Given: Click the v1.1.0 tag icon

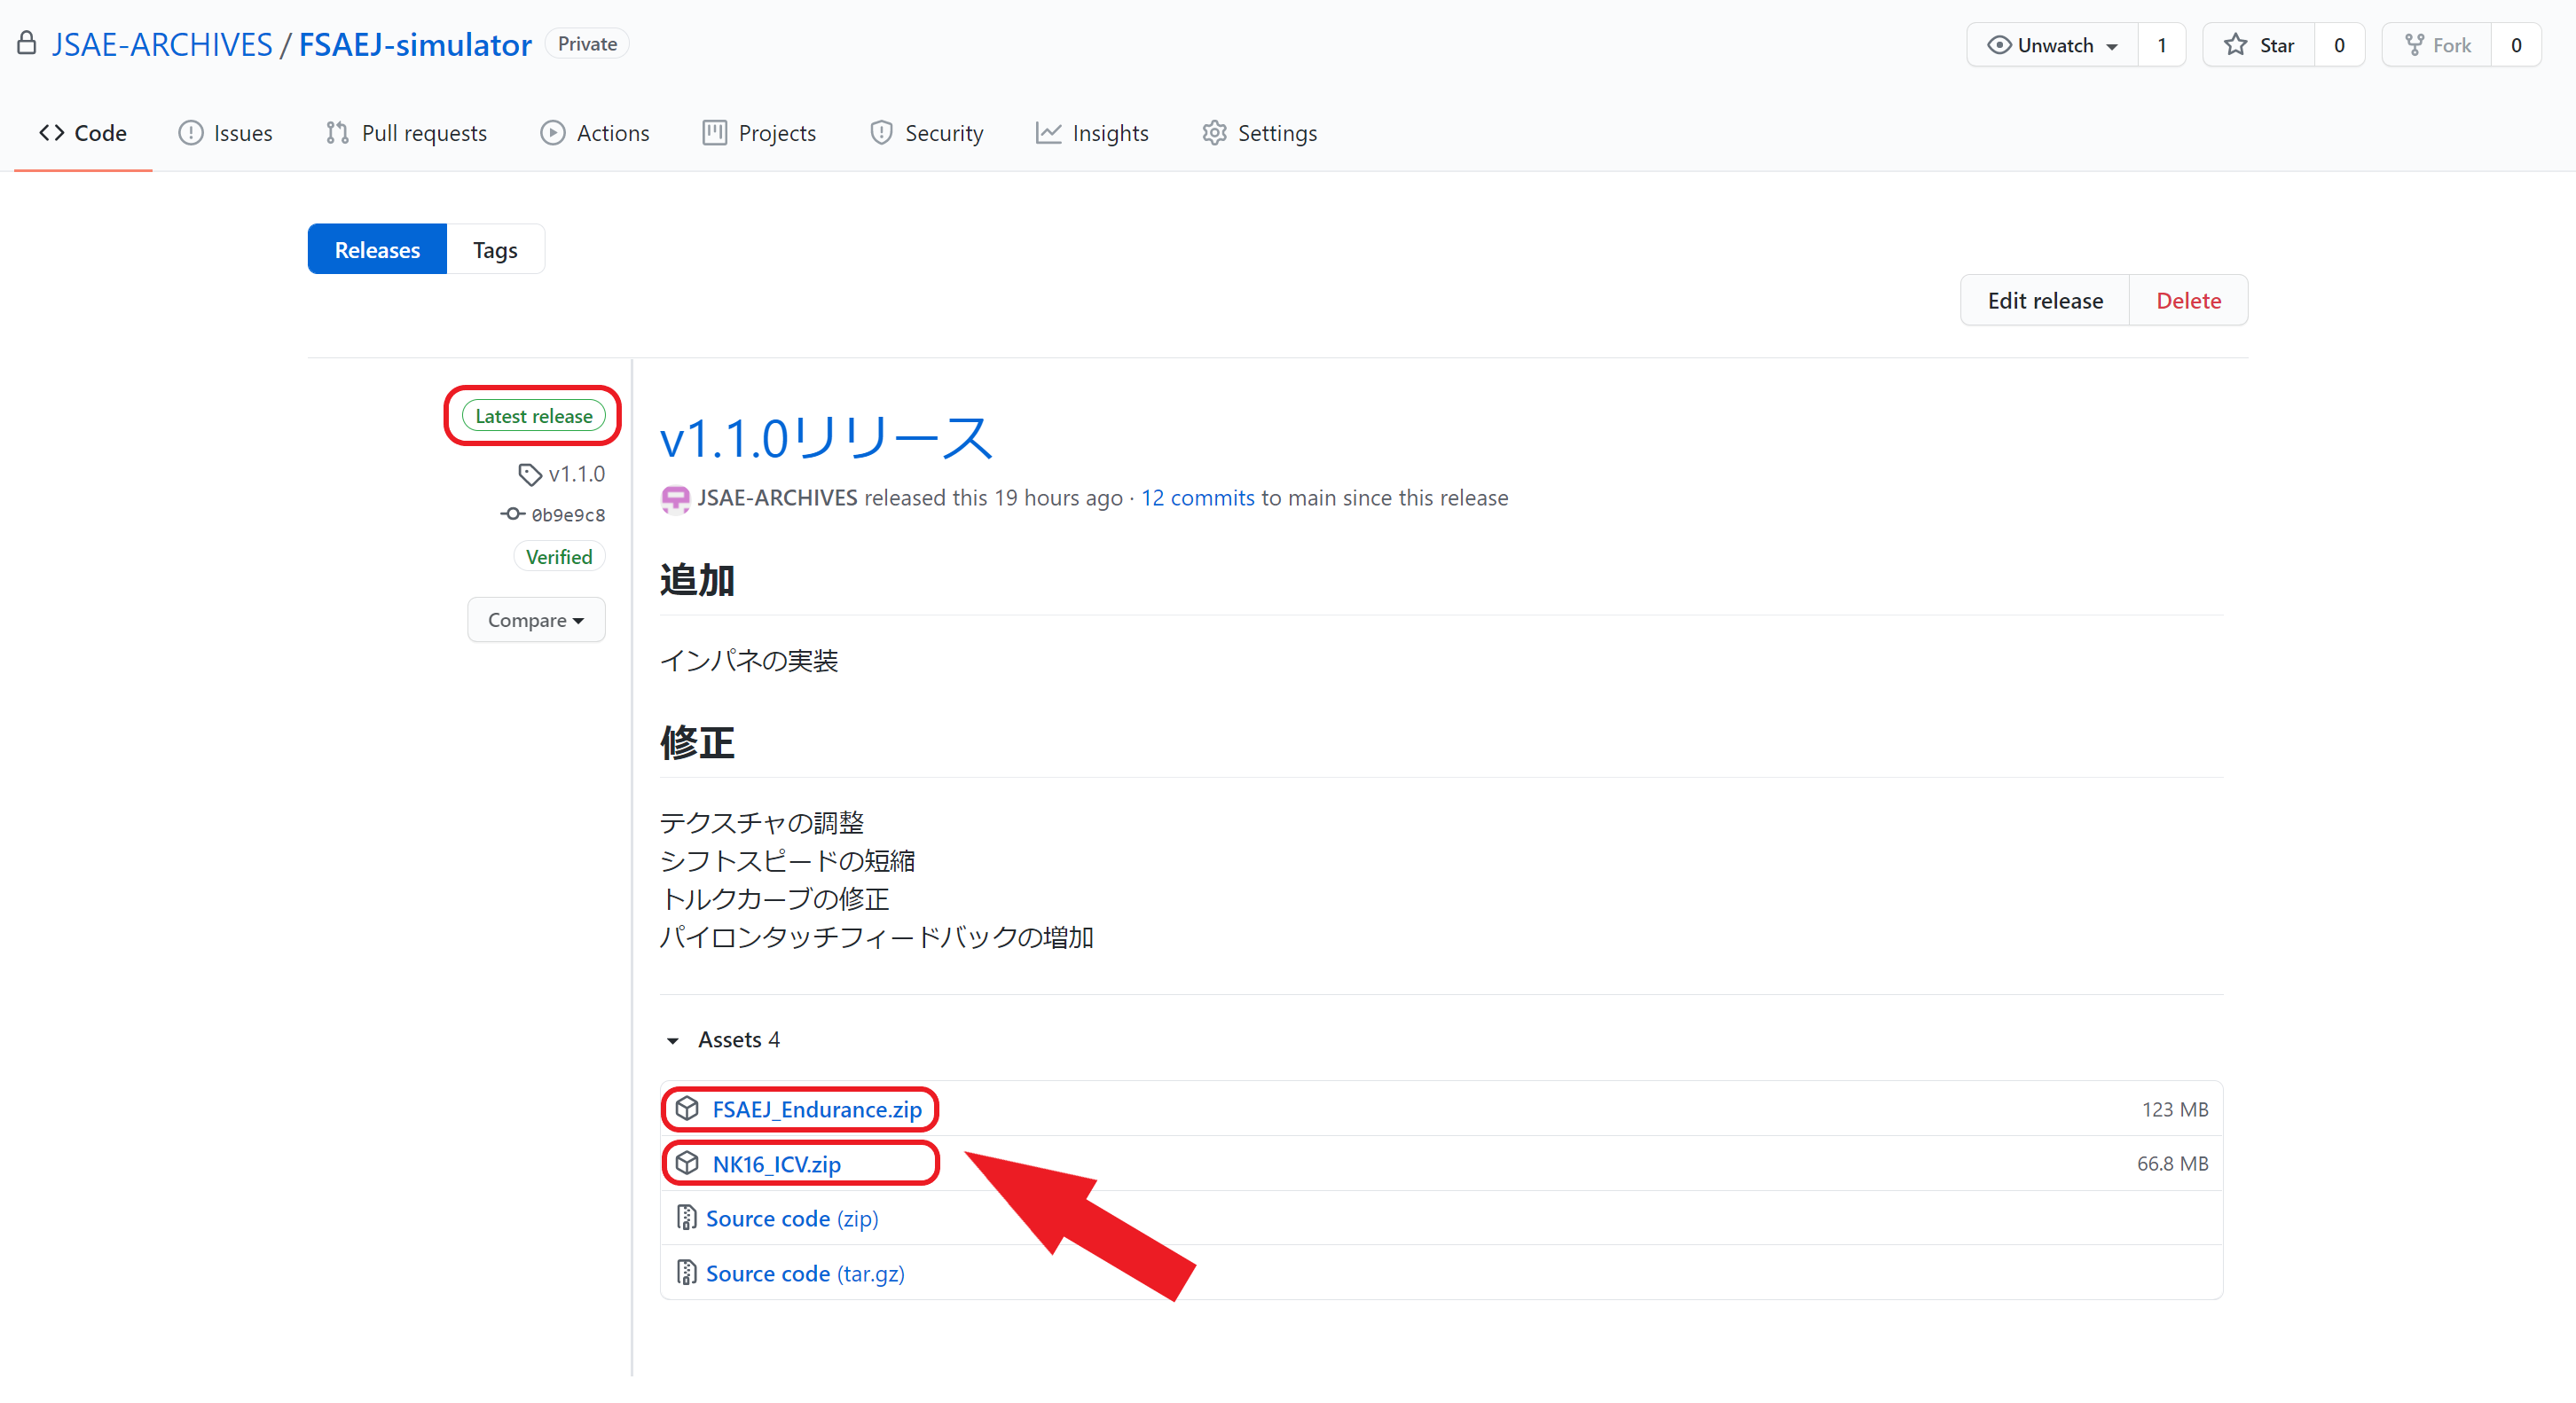Looking at the screenshot, I should 529,474.
